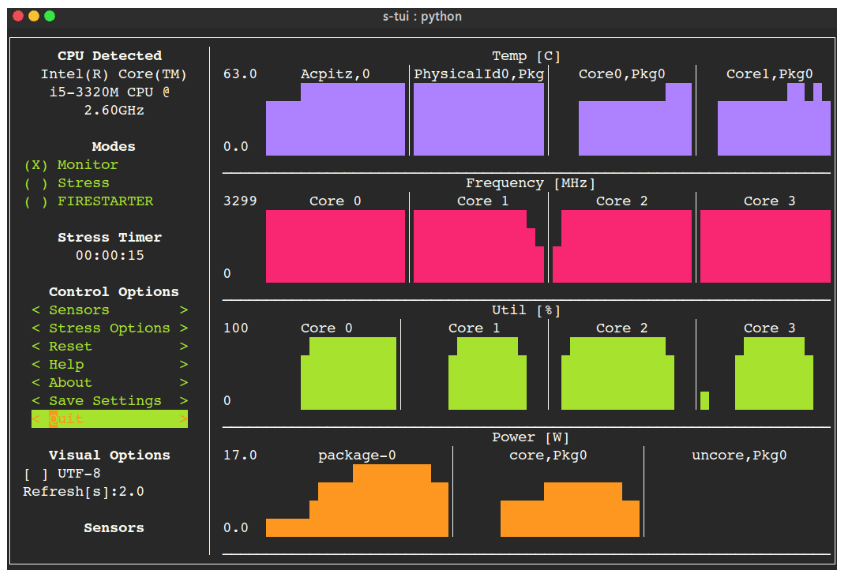Open the Help menu entry

pos(68,364)
